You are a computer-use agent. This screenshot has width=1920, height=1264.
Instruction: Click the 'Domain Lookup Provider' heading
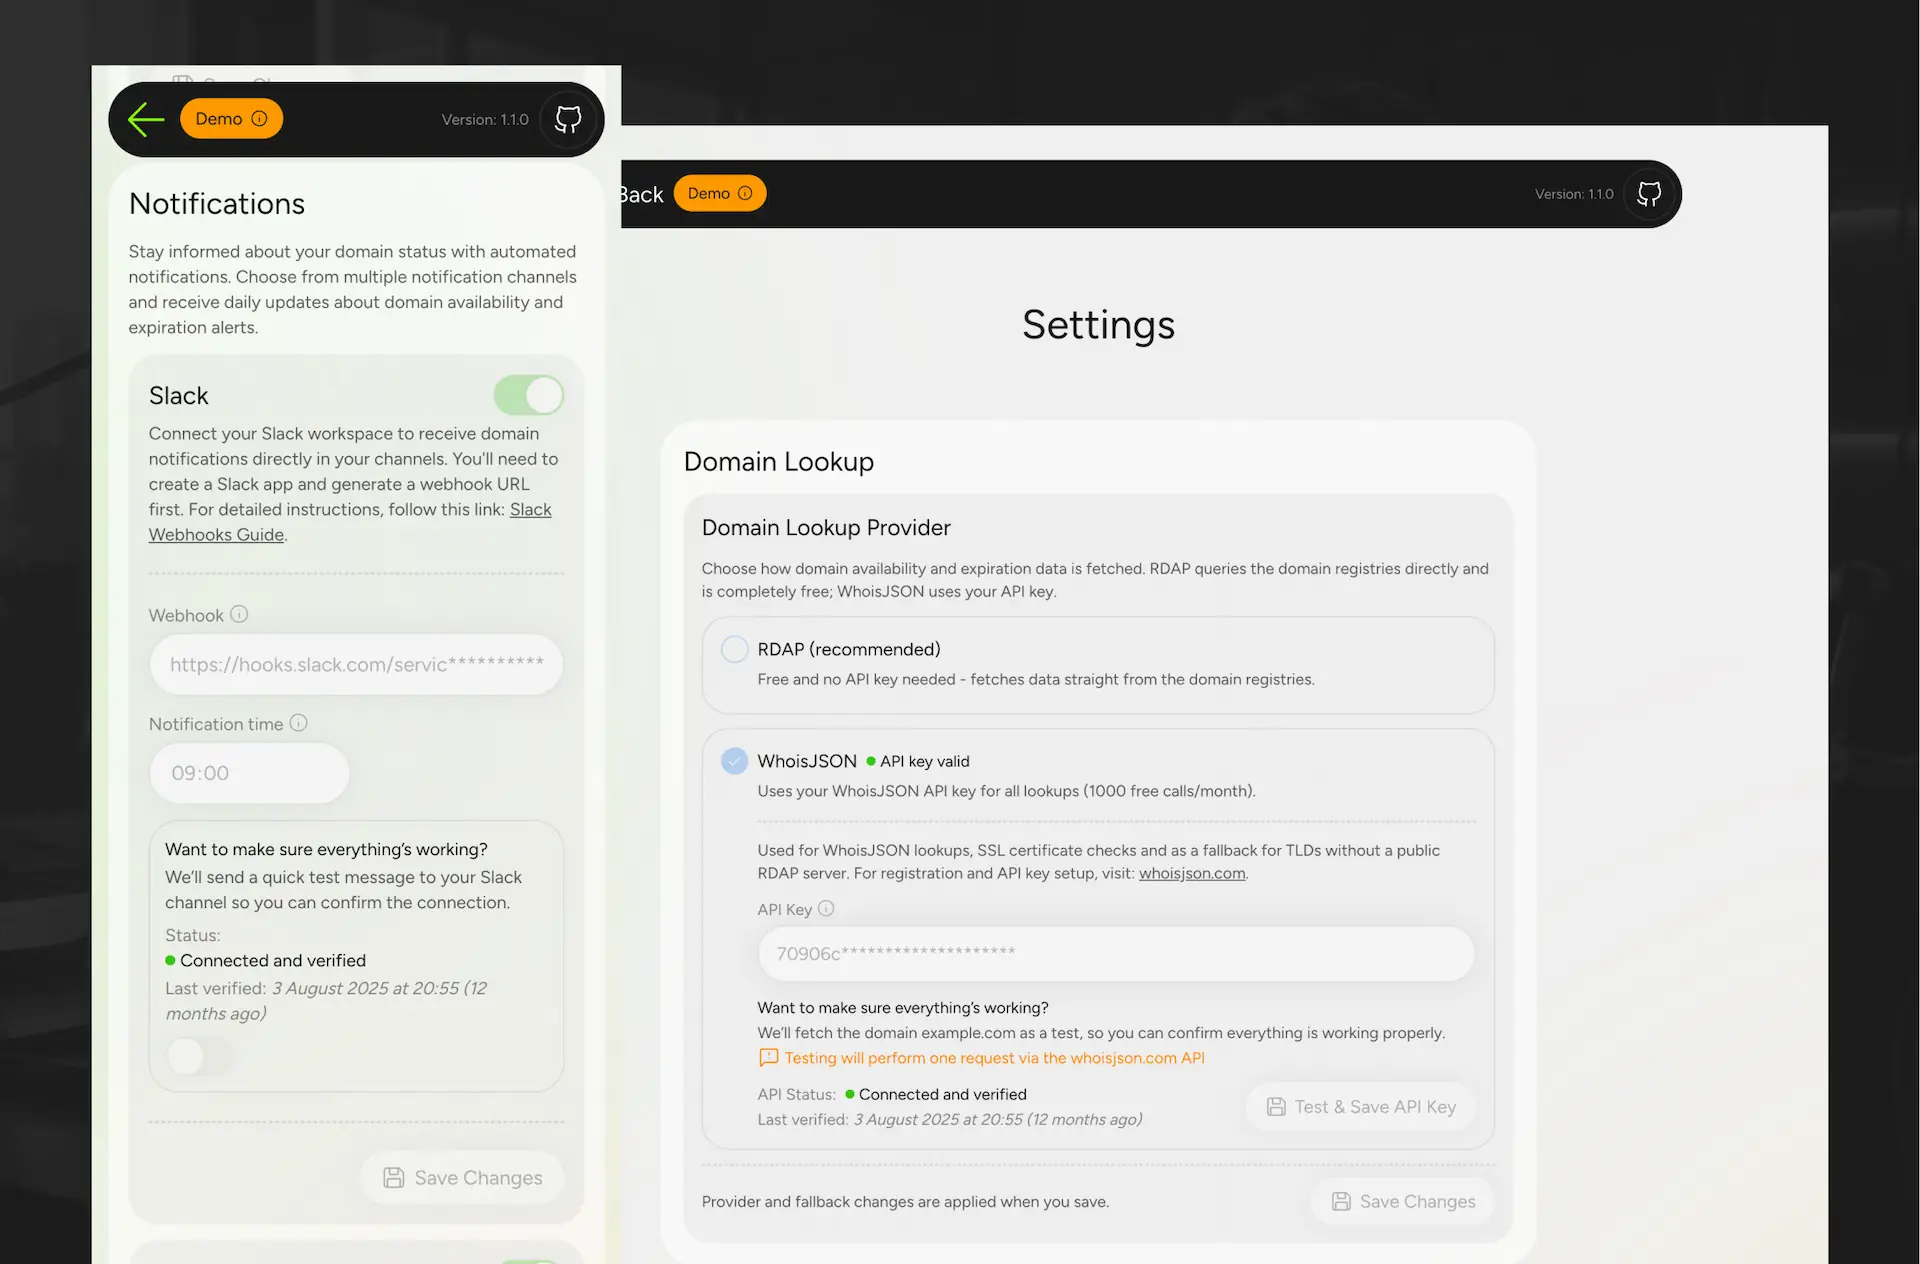[x=826, y=527]
